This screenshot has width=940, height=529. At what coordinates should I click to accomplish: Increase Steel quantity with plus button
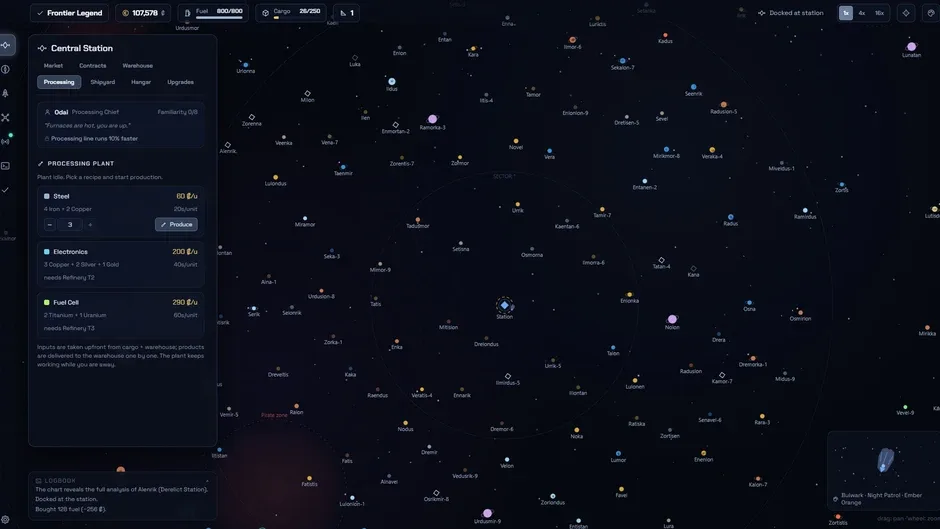[x=90, y=225]
